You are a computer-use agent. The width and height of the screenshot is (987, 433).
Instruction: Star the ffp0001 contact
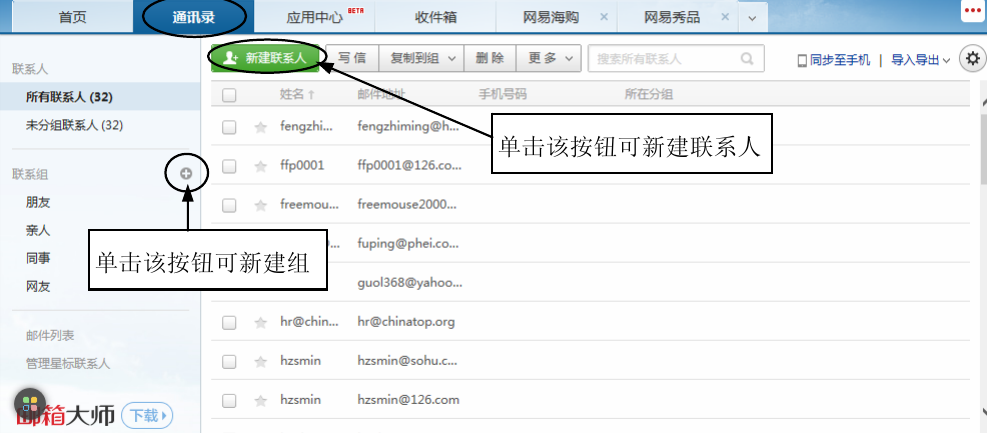click(260, 166)
